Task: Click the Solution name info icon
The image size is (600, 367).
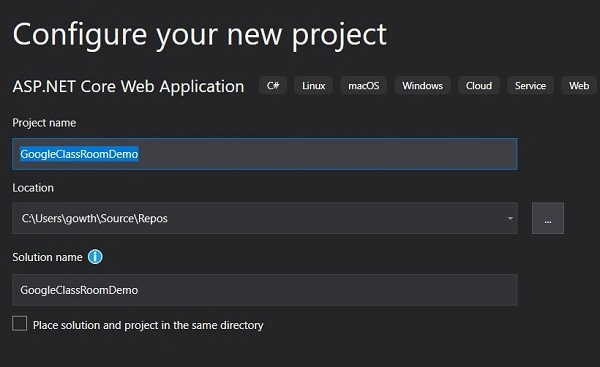Action: point(95,257)
